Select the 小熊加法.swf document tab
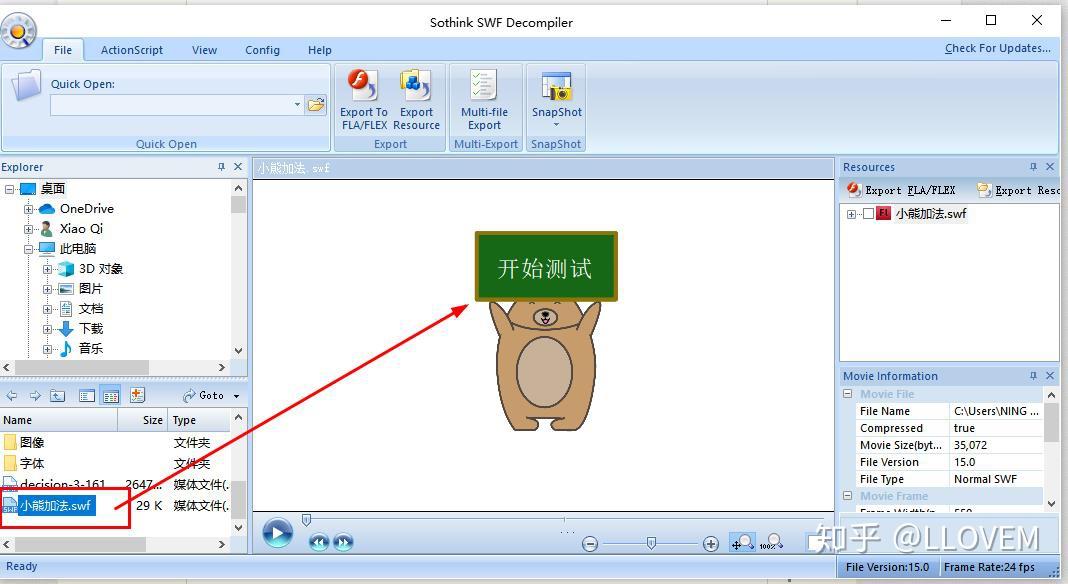 (x=294, y=168)
